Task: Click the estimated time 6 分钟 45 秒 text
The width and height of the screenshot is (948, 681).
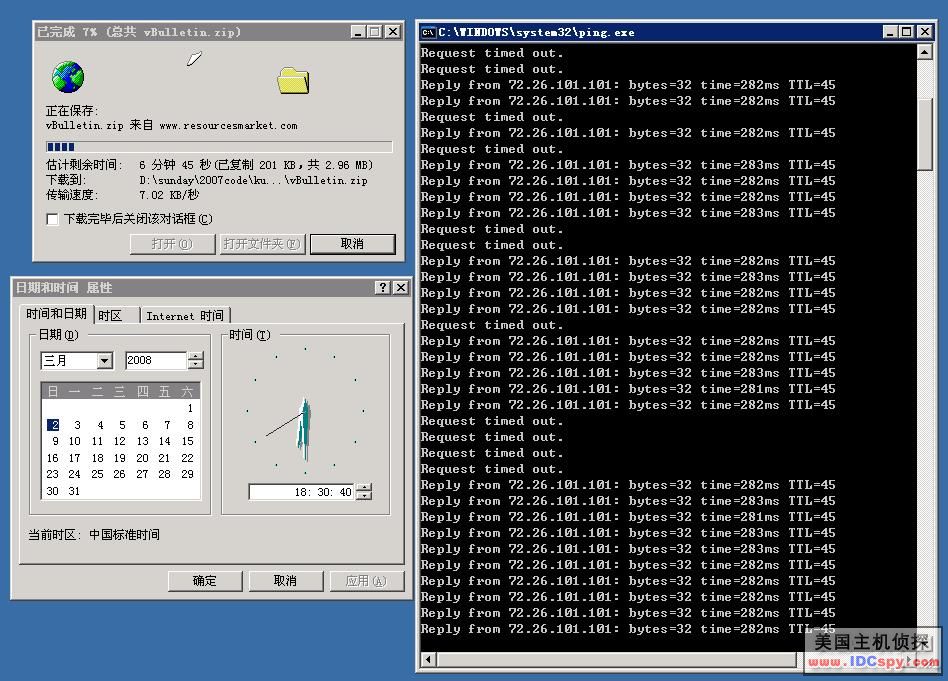Action: (175, 165)
